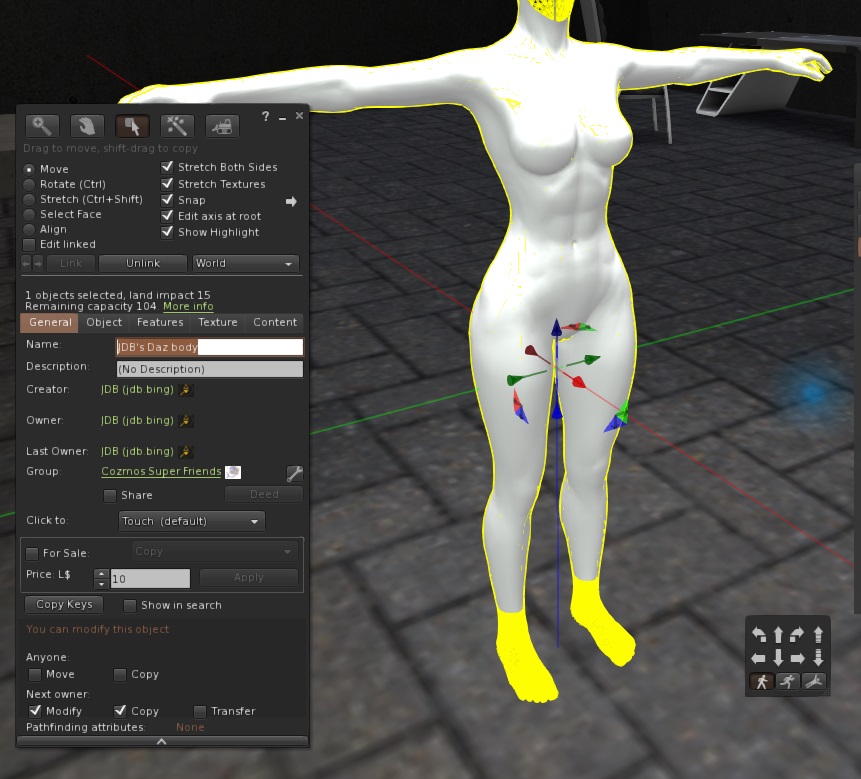Image resolution: width=861 pixels, height=779 pixels.
Task: Check the For Sale checkbox
Action: click(32, 553)
